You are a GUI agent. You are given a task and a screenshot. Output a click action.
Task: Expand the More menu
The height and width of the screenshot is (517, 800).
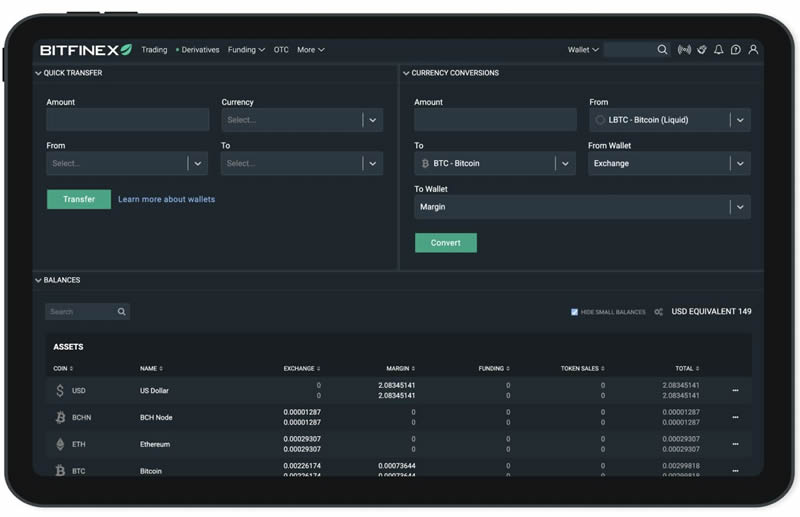click(311, 50)
